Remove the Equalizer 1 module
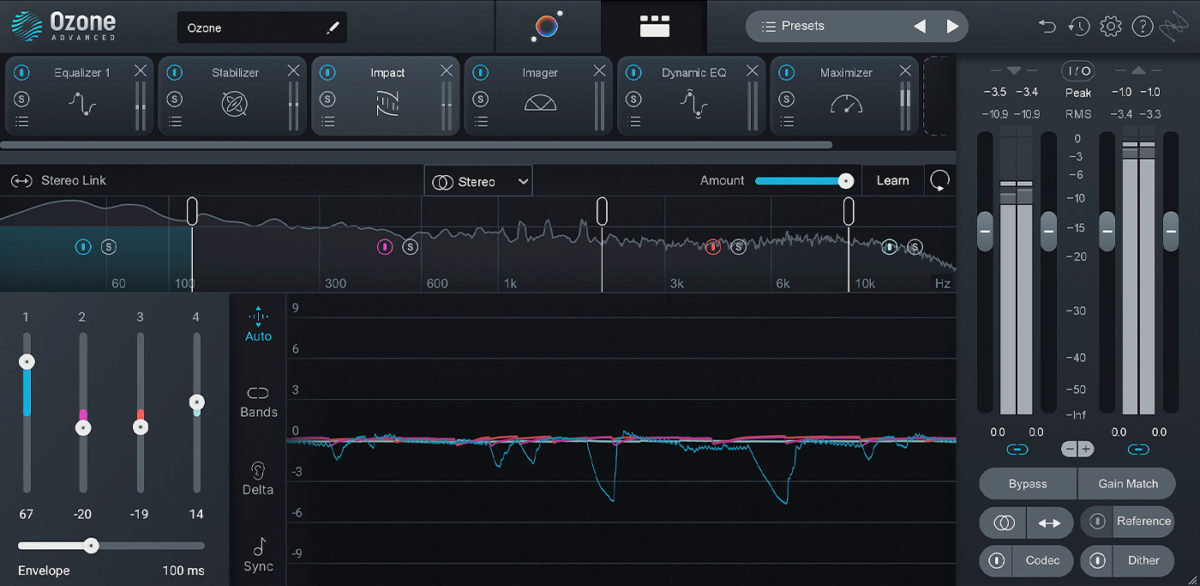Image resolution: width=1200 pixels, height=586 pixels. 140,70
